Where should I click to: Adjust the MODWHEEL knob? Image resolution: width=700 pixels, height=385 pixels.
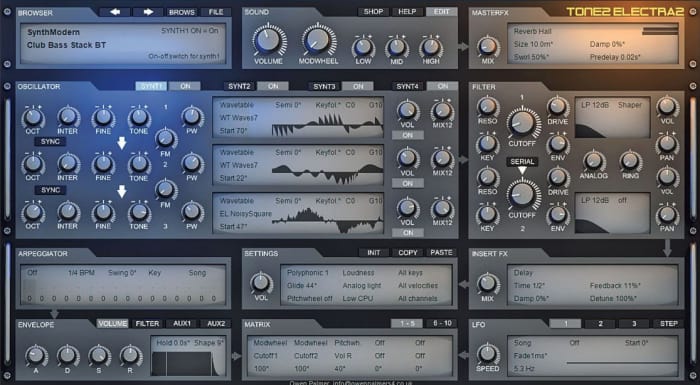tap(318, 40)
